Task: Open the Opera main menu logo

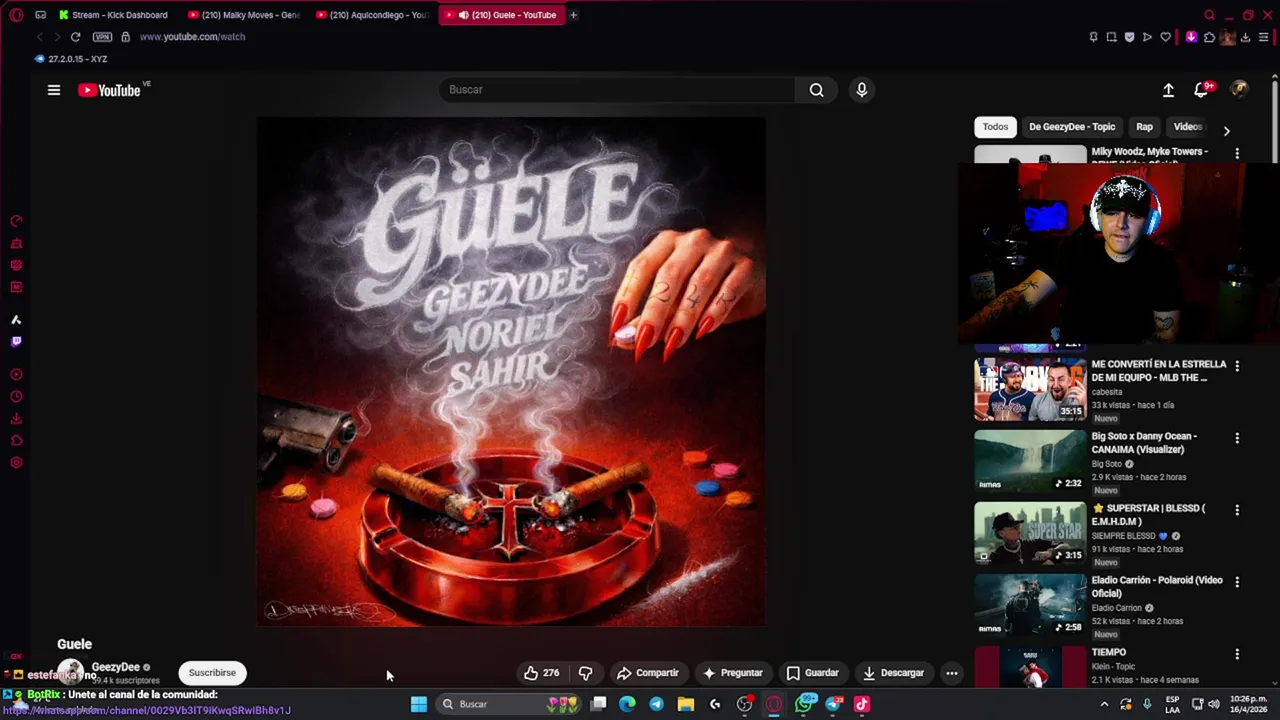Action: click(x=15, y=15)
